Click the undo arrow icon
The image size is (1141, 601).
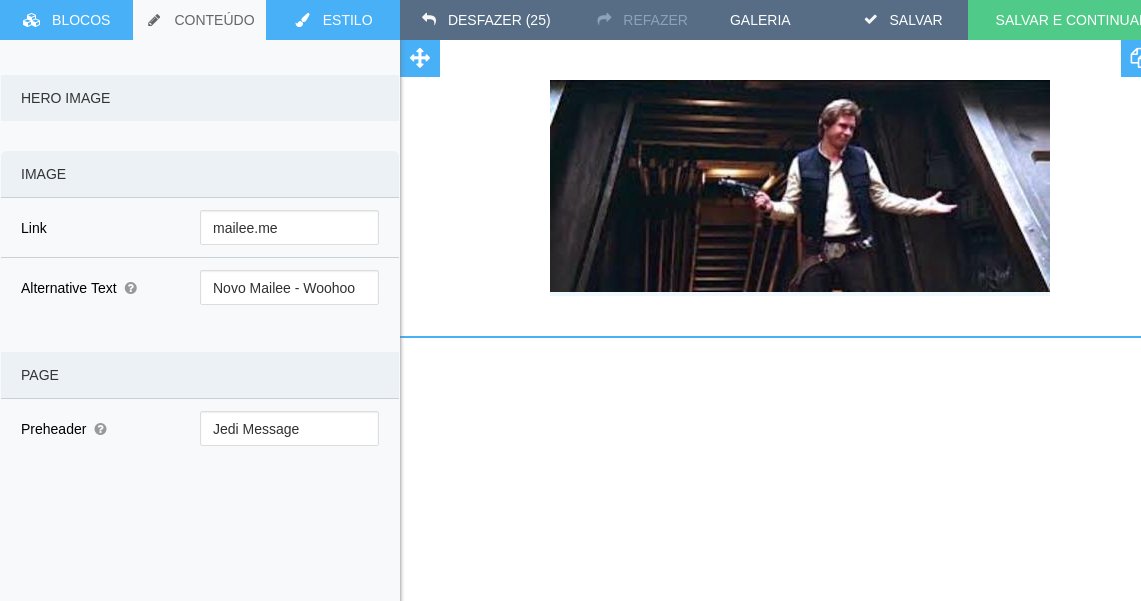coord(429,20)
